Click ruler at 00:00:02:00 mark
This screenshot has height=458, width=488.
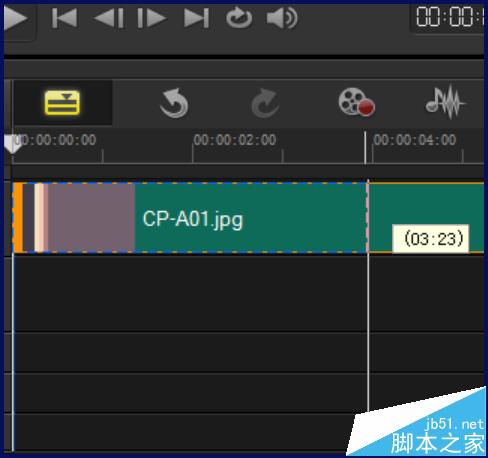[235, 140]
